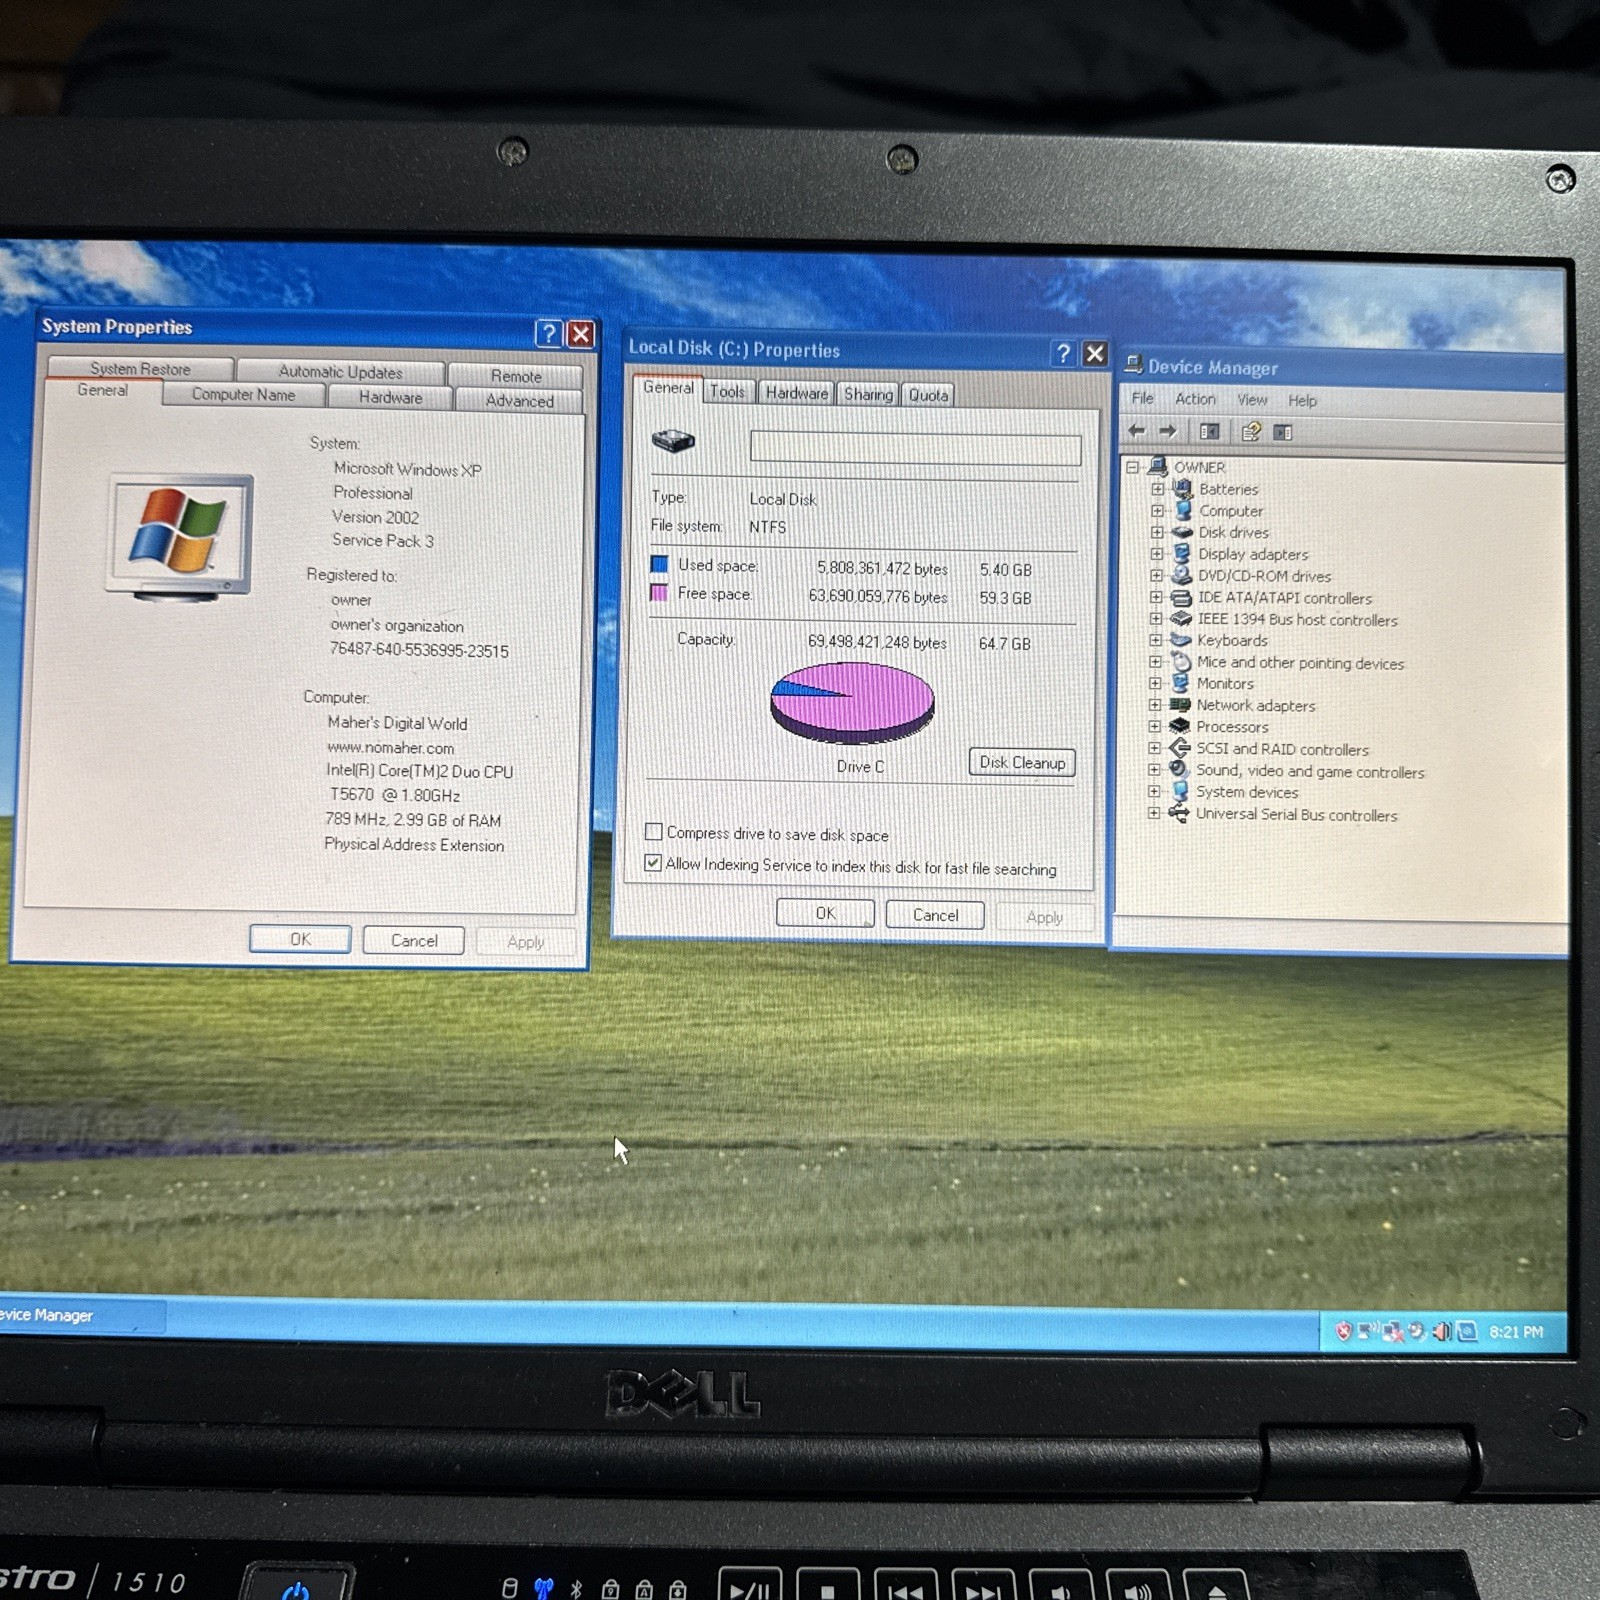
Task: Switch to the Remote tab
Action: point(516,376)
